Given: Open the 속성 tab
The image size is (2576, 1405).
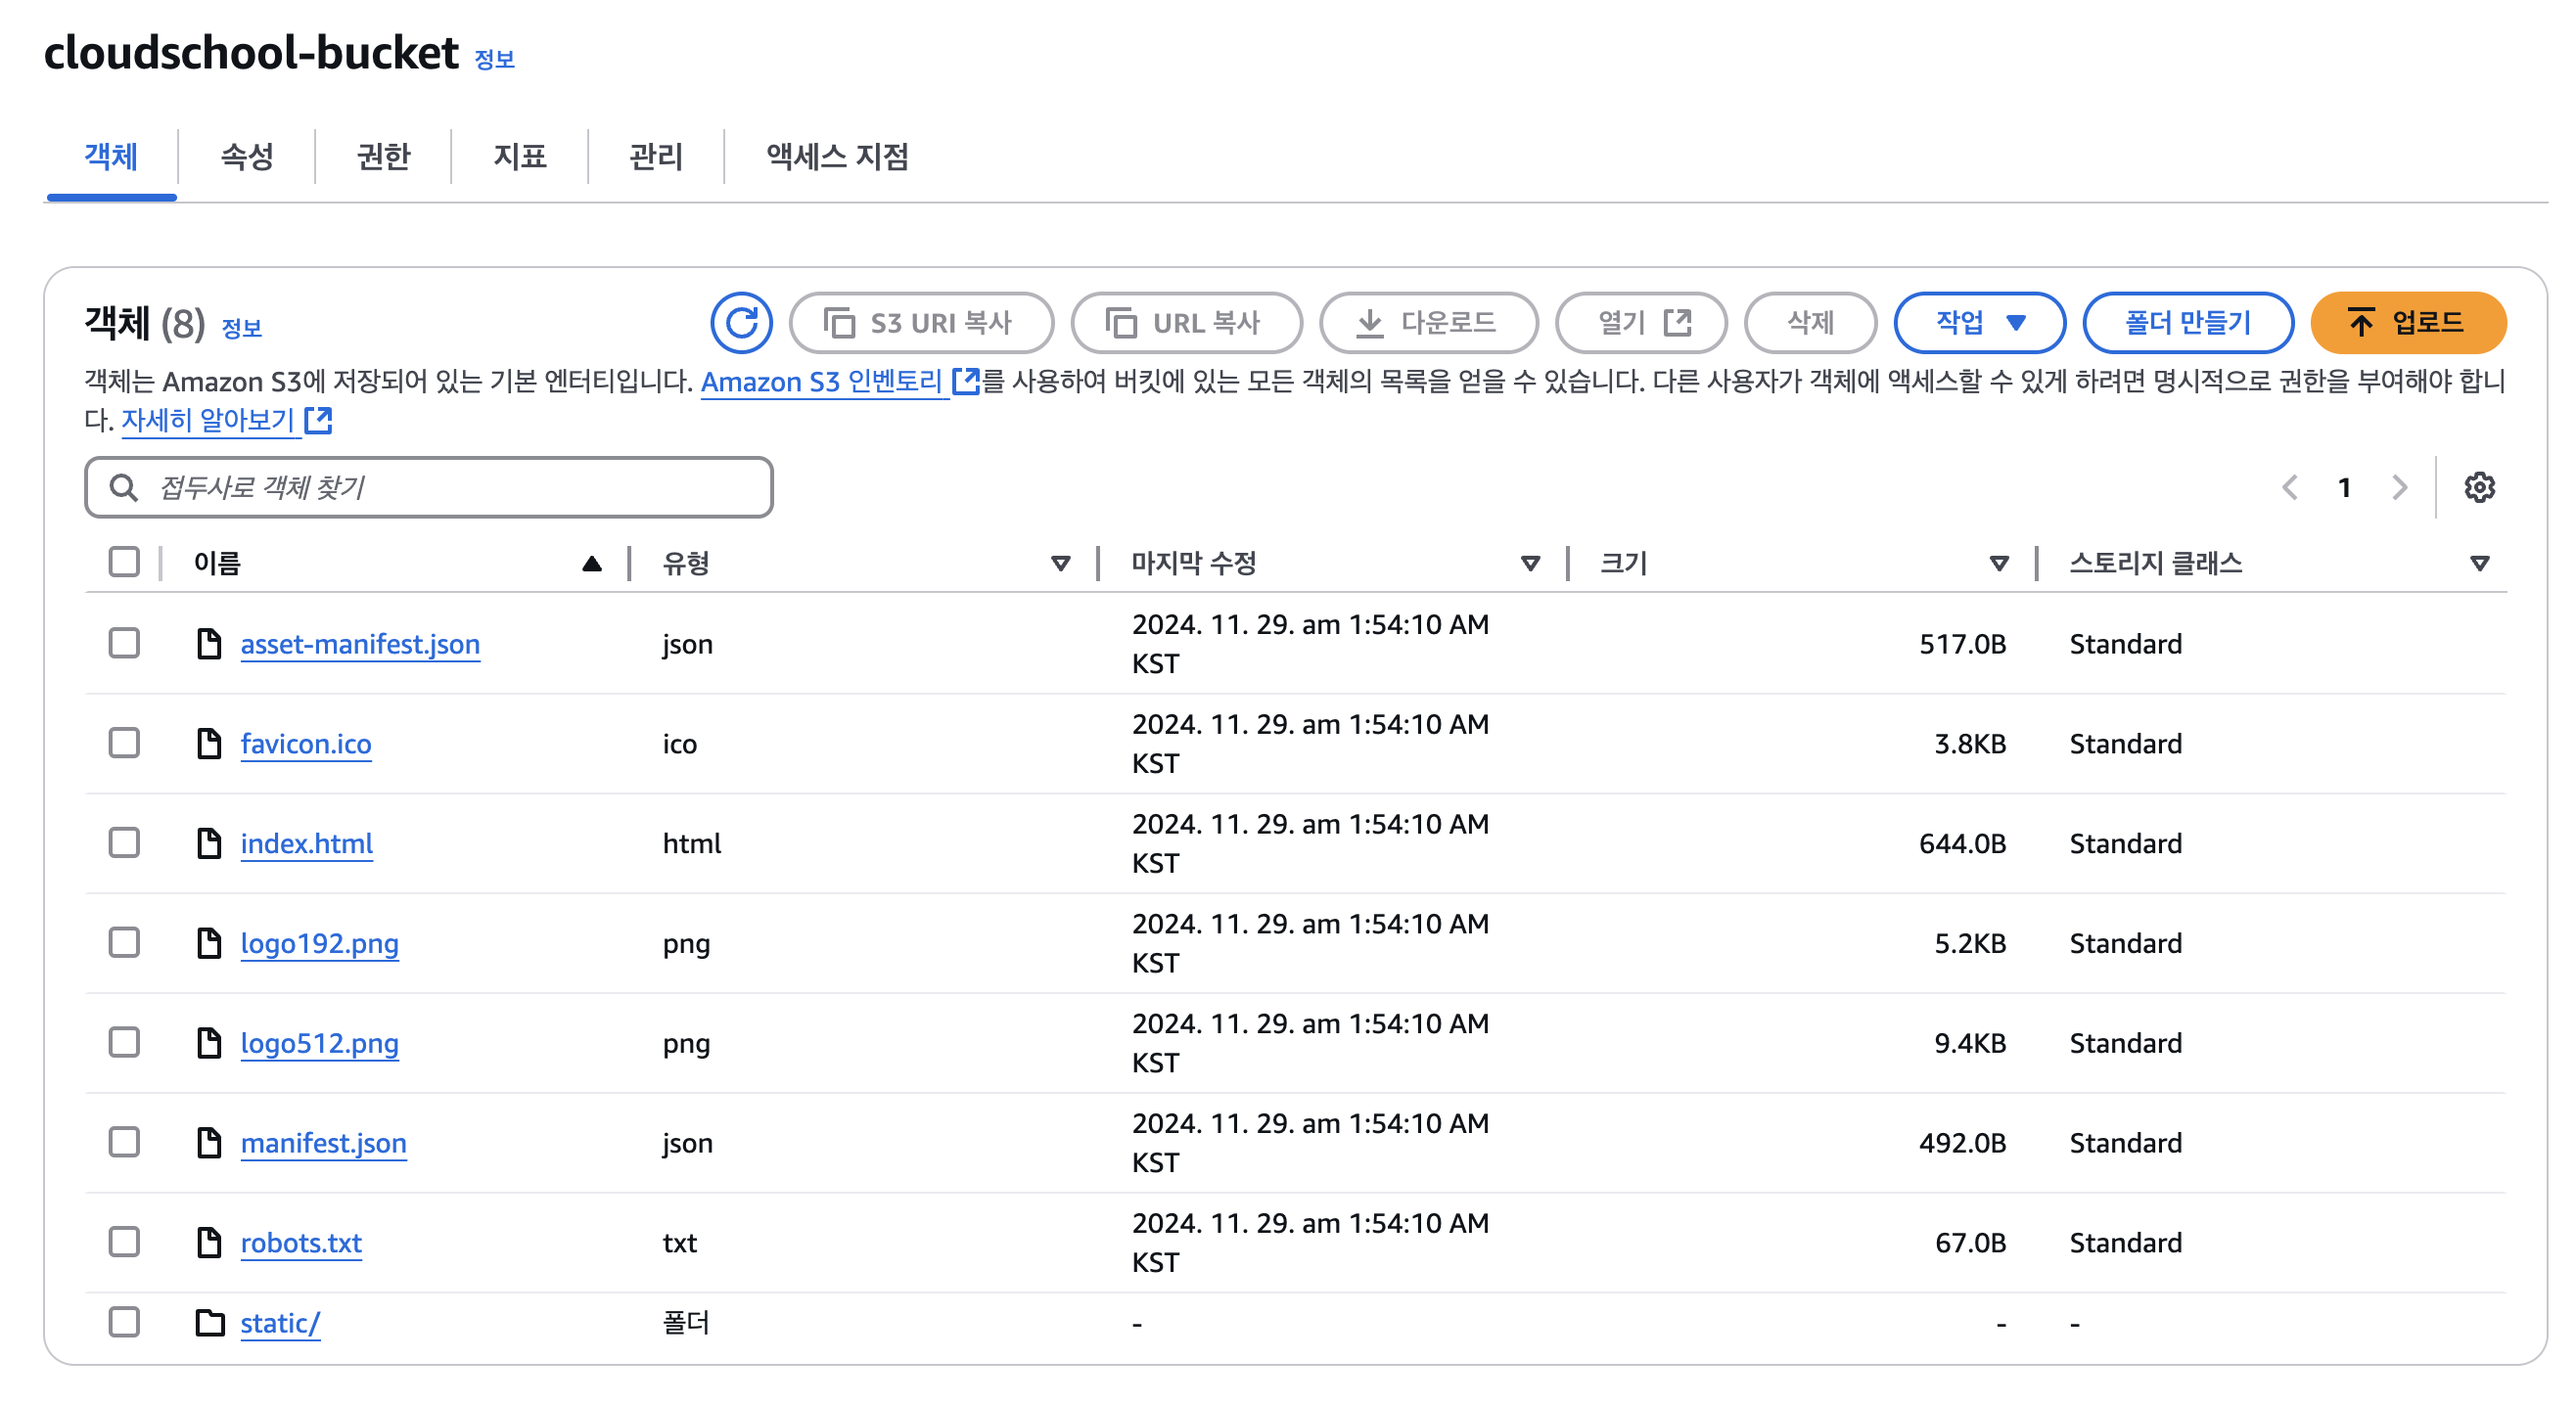Looking at the screenshot, I should point(246,156).
